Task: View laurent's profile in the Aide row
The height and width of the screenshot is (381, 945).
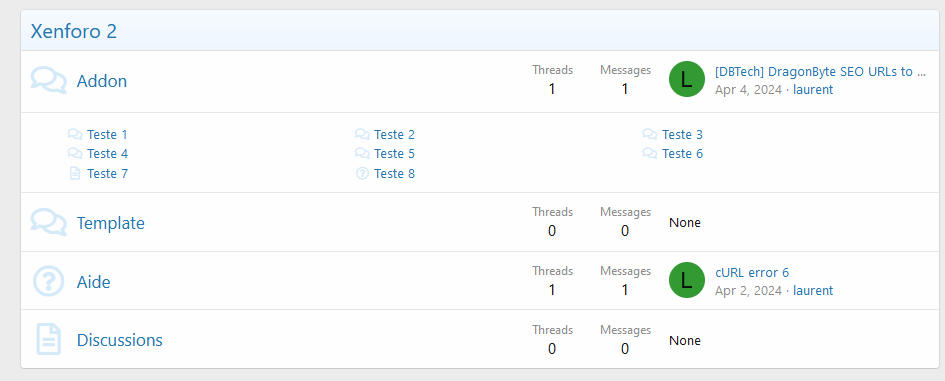Action: [x=813, y=291]
